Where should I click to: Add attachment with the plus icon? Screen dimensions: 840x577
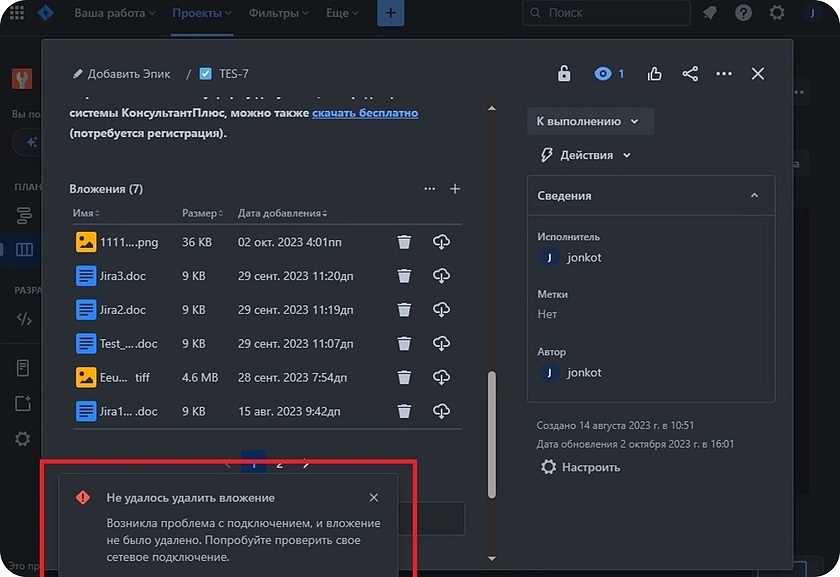455,189
